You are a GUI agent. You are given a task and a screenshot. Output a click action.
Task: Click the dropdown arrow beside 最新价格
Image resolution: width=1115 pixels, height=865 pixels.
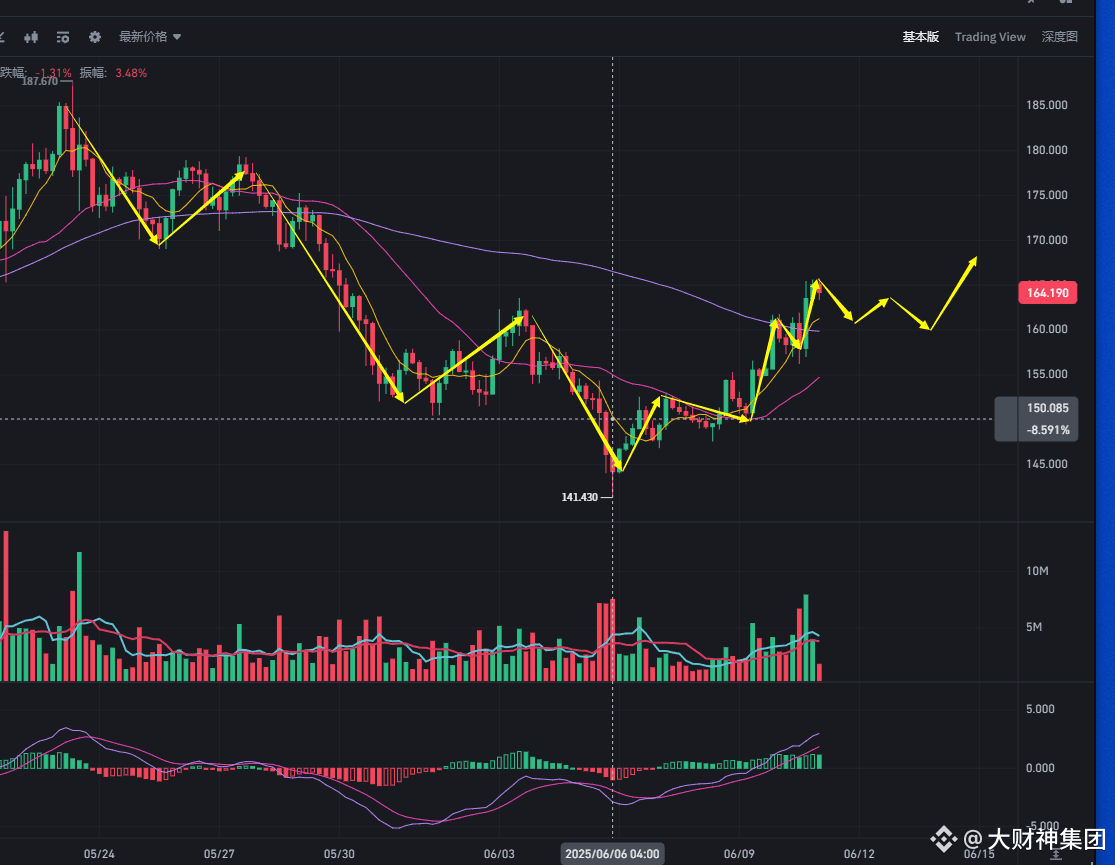177,37
